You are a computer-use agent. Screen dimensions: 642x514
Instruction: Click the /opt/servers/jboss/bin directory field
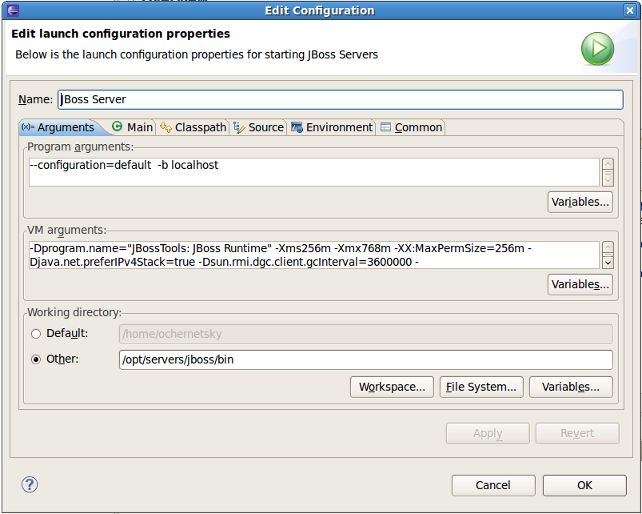coord(365,360)
